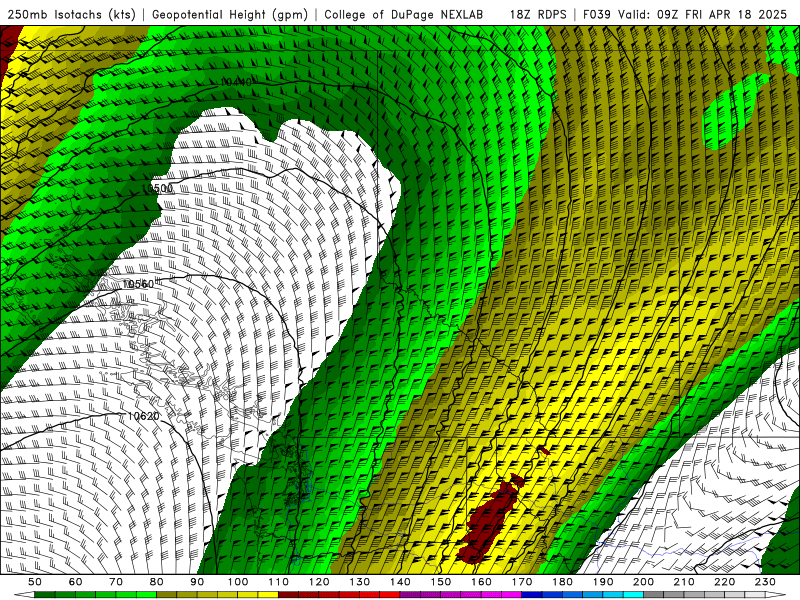Click the 230 knots color bar label
The image size is (800, 600).
(x=765, y=582)
